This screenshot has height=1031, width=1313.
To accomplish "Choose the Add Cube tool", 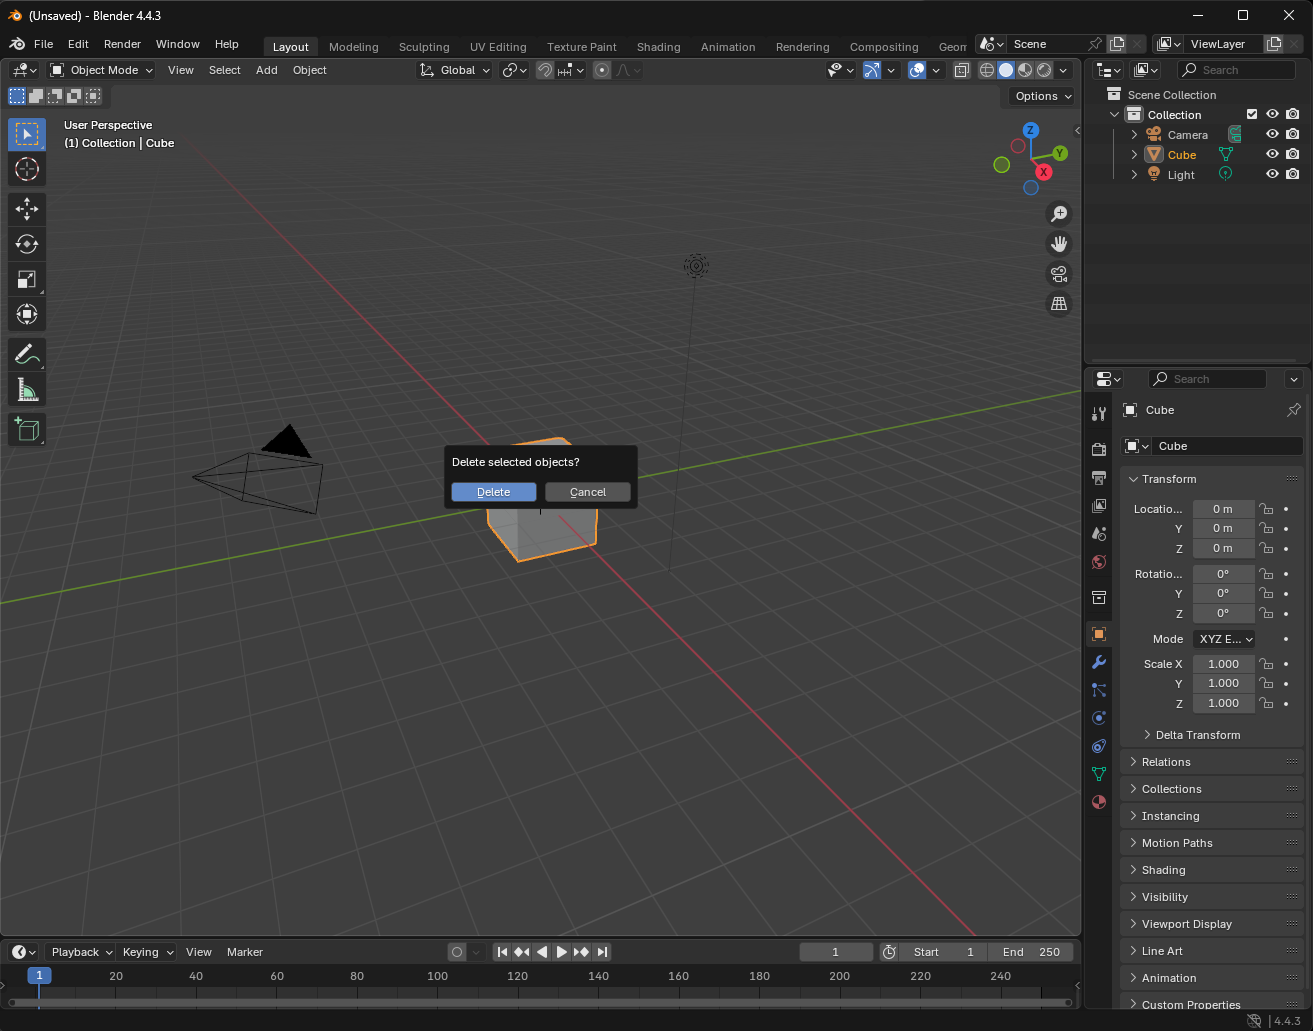I will pos(27,430).
